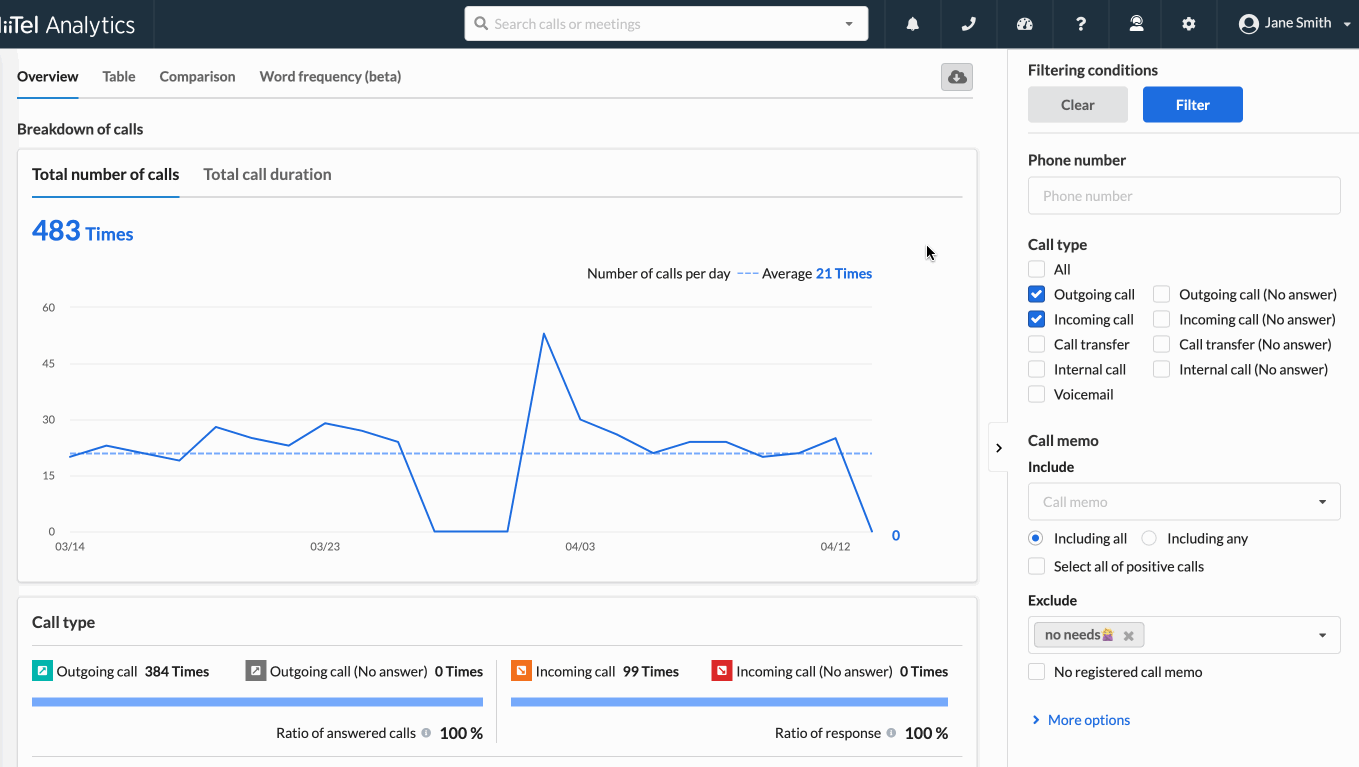Open the dashboard gauge icon

click(x=1024, y=24)
